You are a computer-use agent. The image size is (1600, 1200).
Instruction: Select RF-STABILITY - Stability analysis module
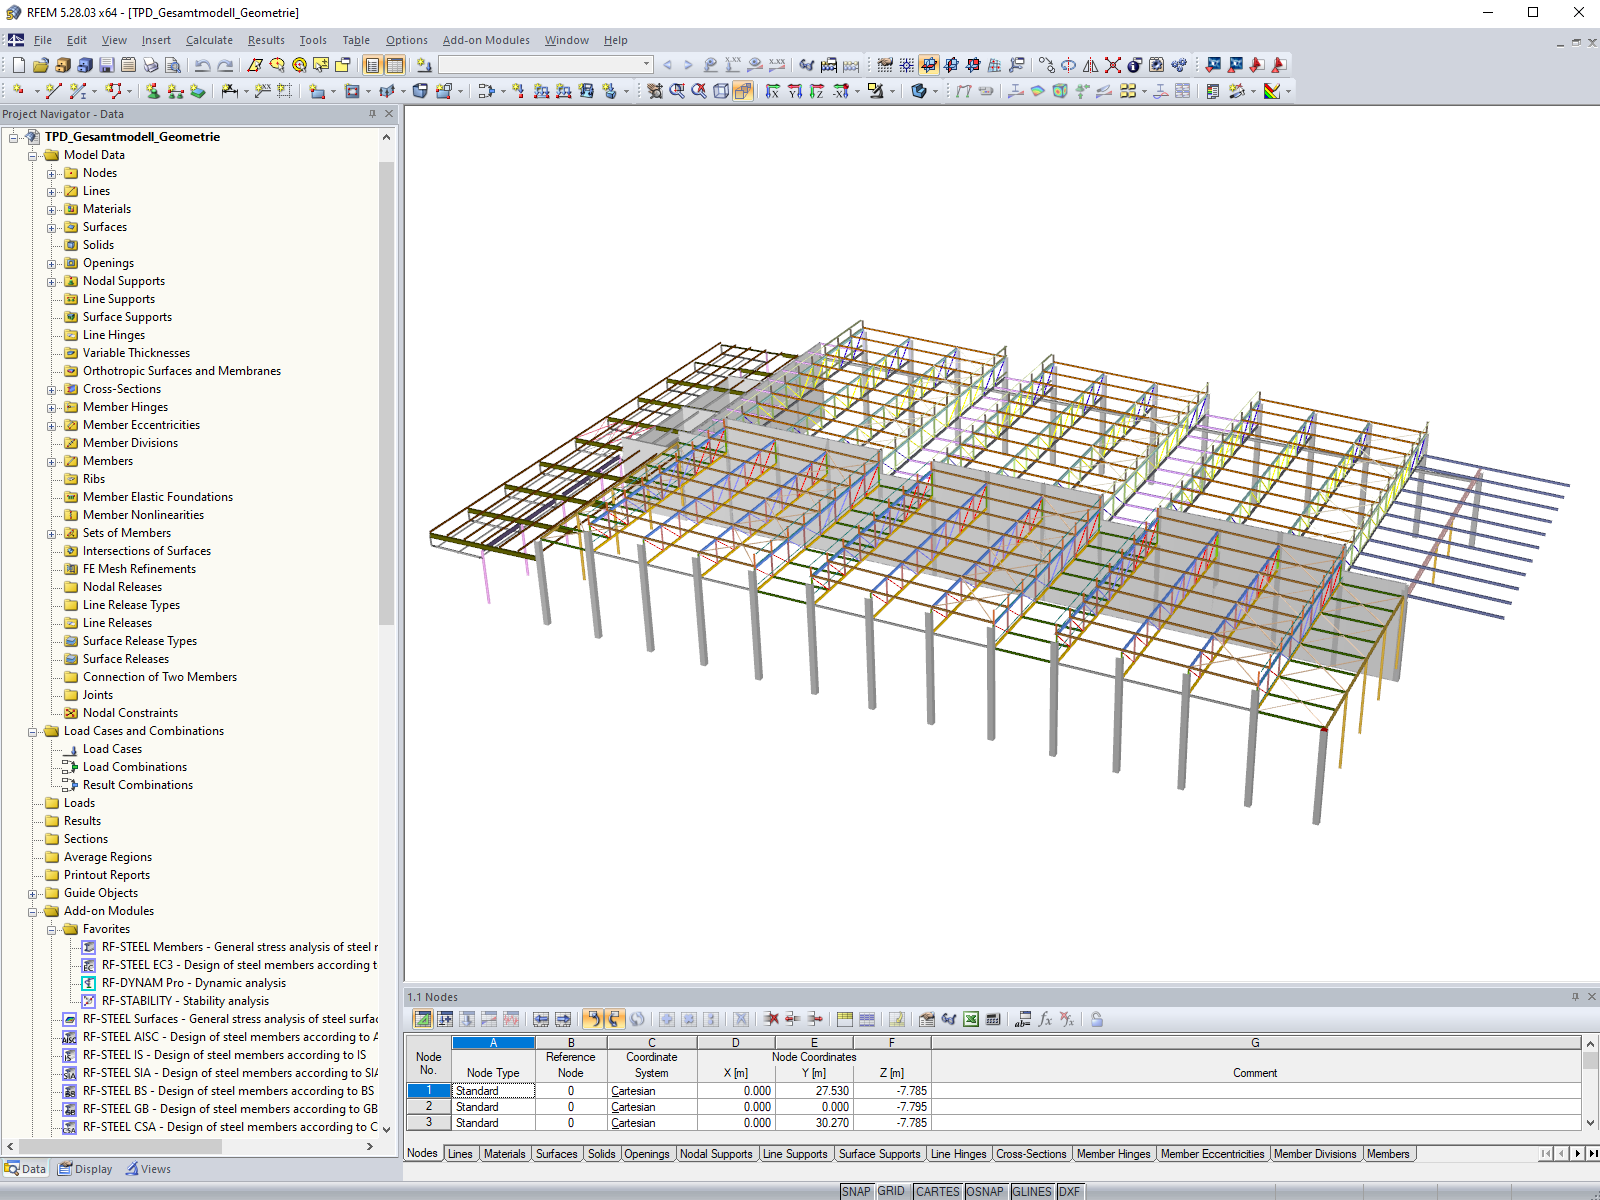(x=185, y=1001)
